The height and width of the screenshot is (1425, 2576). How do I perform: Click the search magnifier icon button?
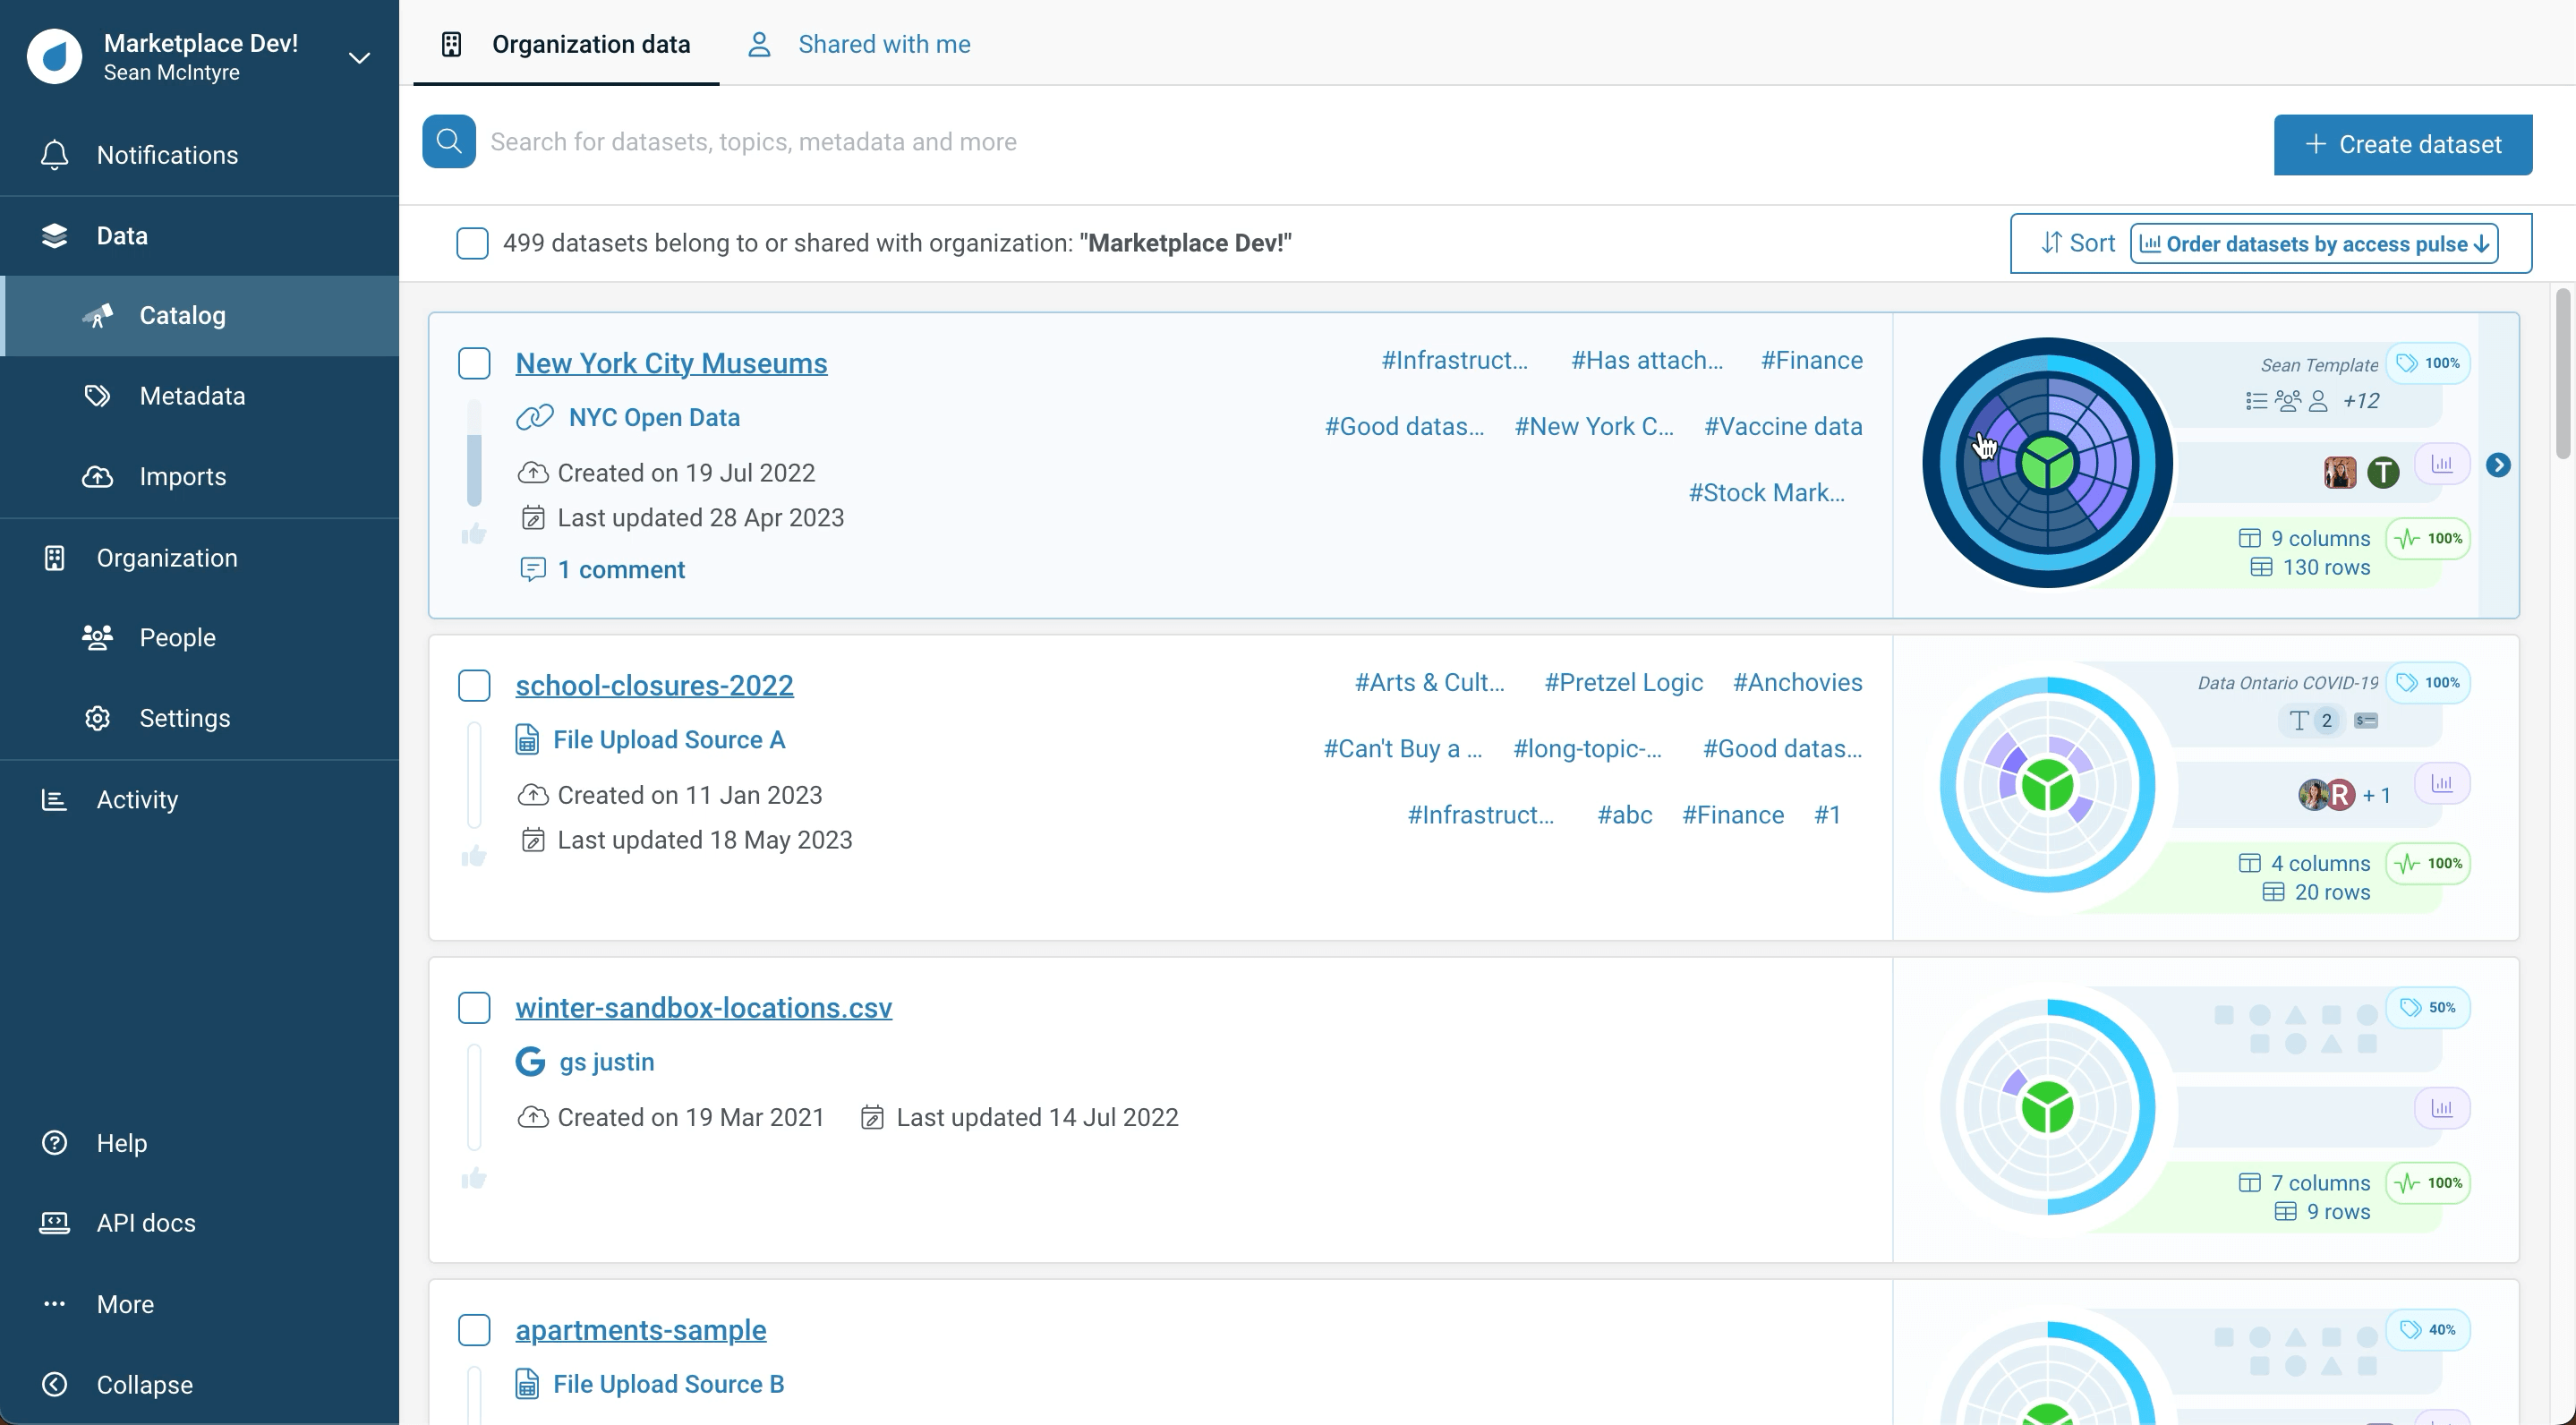pos(449,142)
